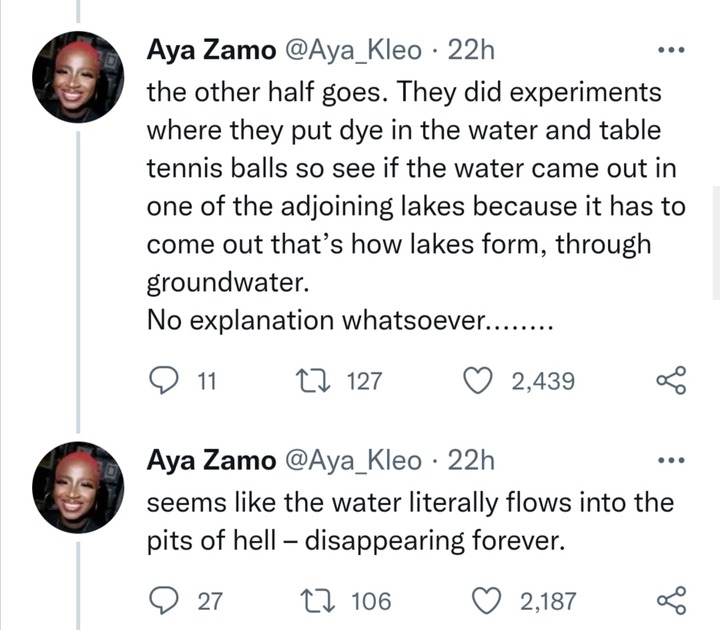Click the page scrollbar on the right edge

click(x=716, y=242)
